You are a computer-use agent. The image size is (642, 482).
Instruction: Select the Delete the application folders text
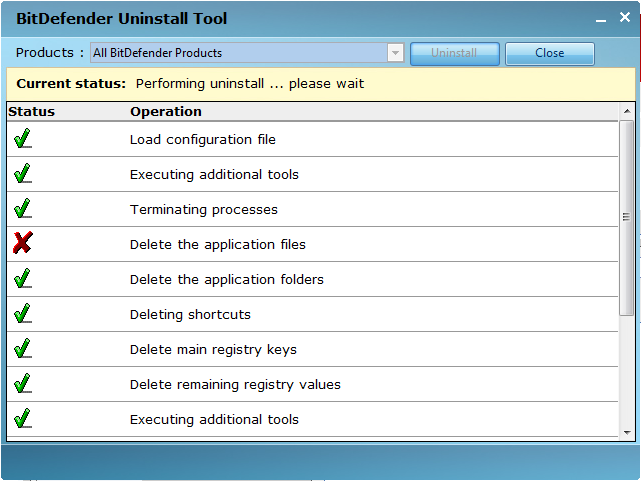227,279
